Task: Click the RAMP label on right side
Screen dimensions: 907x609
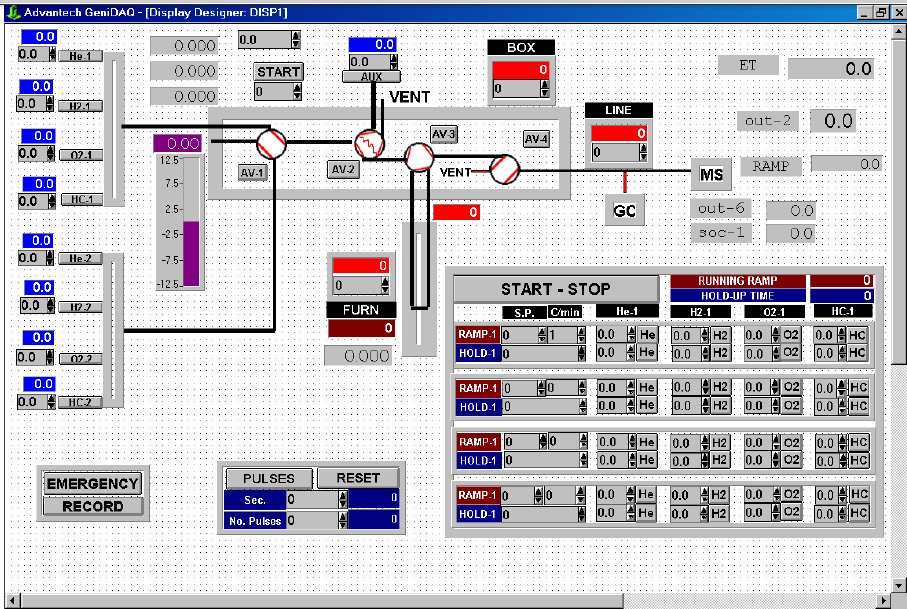Action: (x=770, y=166)
